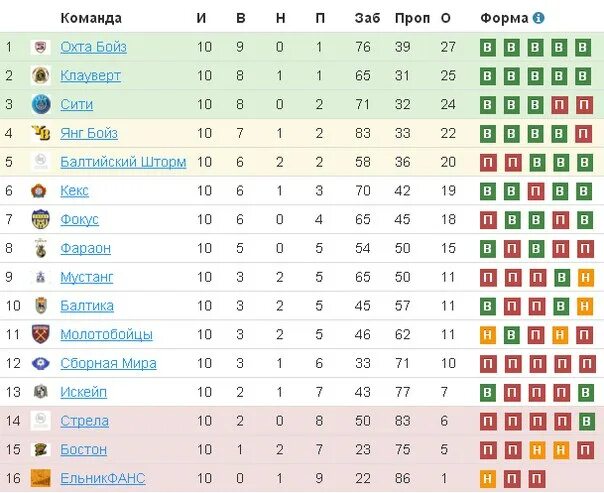Click the Команда column header
This screenshot has height=493, width=604.
tap(91, 18)
